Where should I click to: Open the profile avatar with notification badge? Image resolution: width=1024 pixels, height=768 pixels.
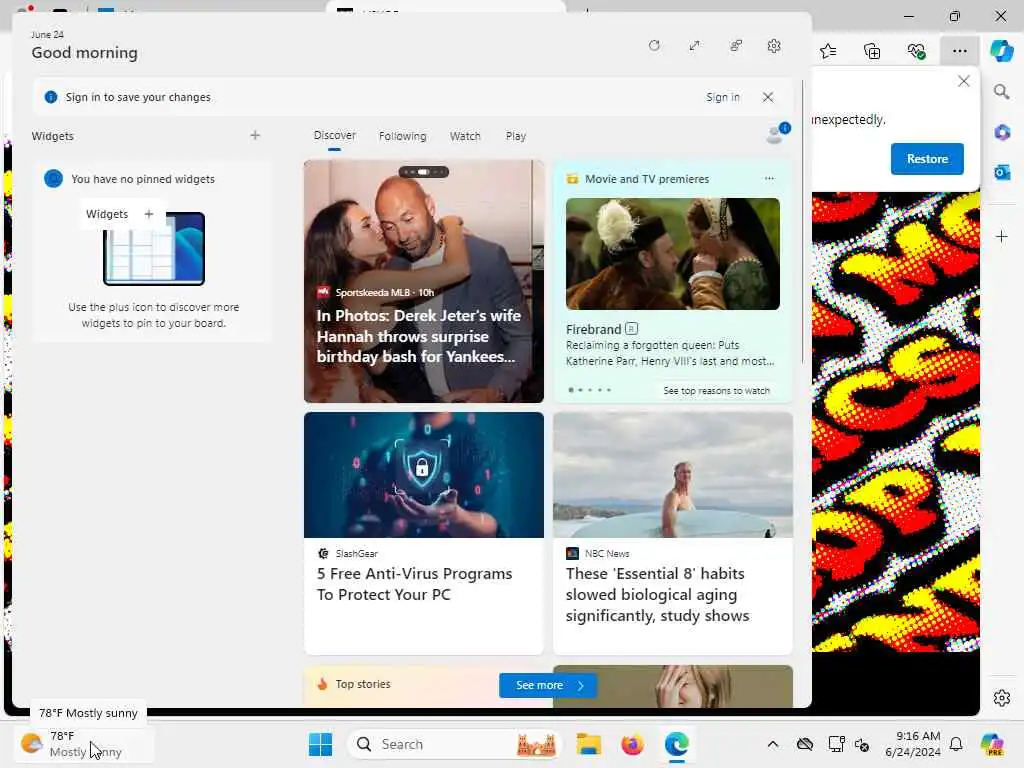777,133
